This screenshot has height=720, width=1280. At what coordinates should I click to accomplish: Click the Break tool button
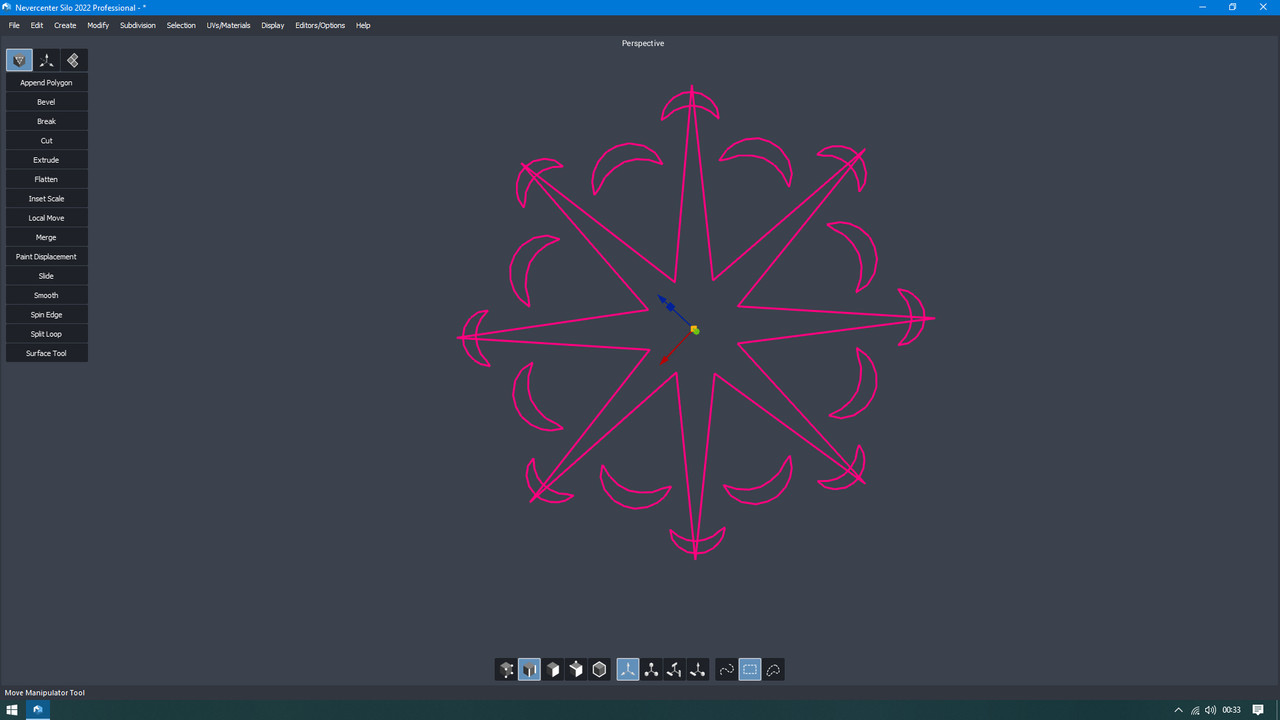[47, 121]
